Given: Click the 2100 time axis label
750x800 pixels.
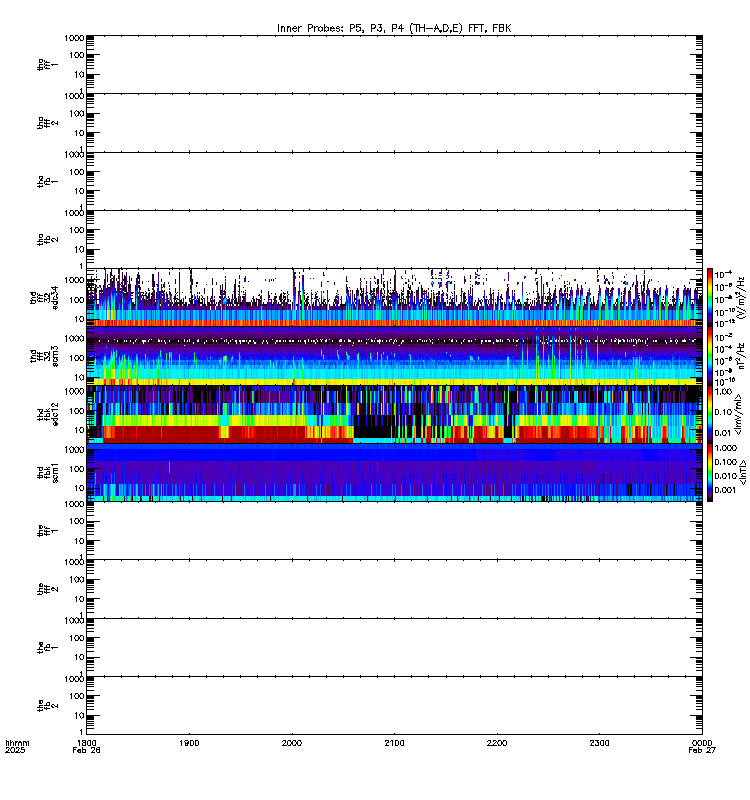Looking at the screenshot, I should point(394,743).
